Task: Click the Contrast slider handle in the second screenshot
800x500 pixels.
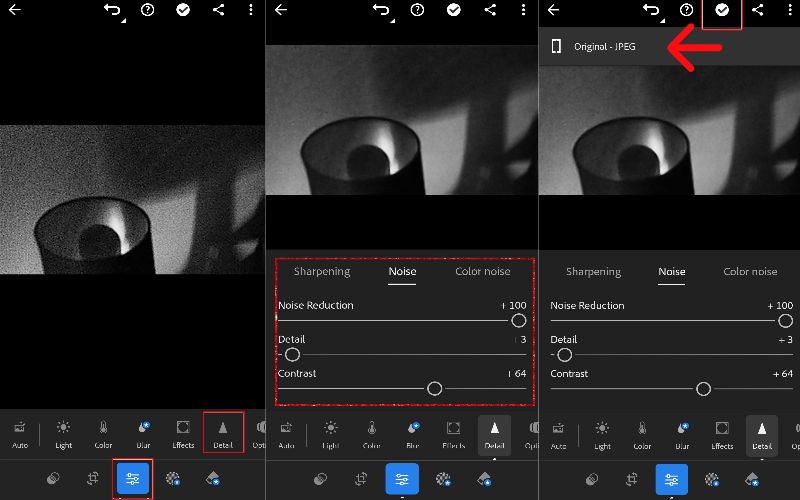Action: 434,389
